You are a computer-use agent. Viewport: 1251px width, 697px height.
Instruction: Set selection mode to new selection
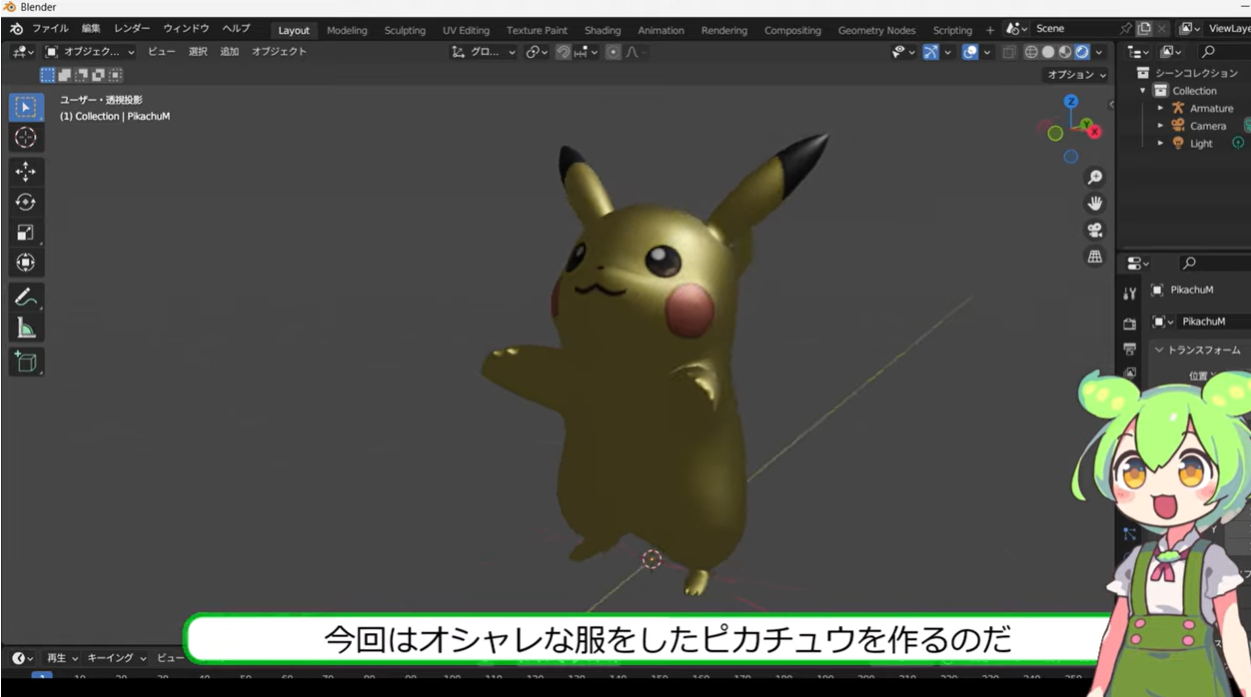pyautogui.click(x=47, y=75)
